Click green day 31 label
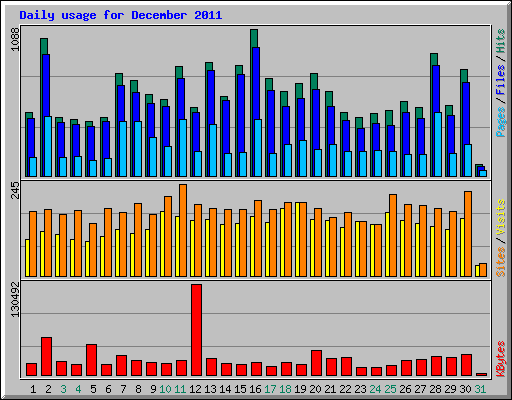512x400 pixels. pyautogui.click(x=480, y=389)
